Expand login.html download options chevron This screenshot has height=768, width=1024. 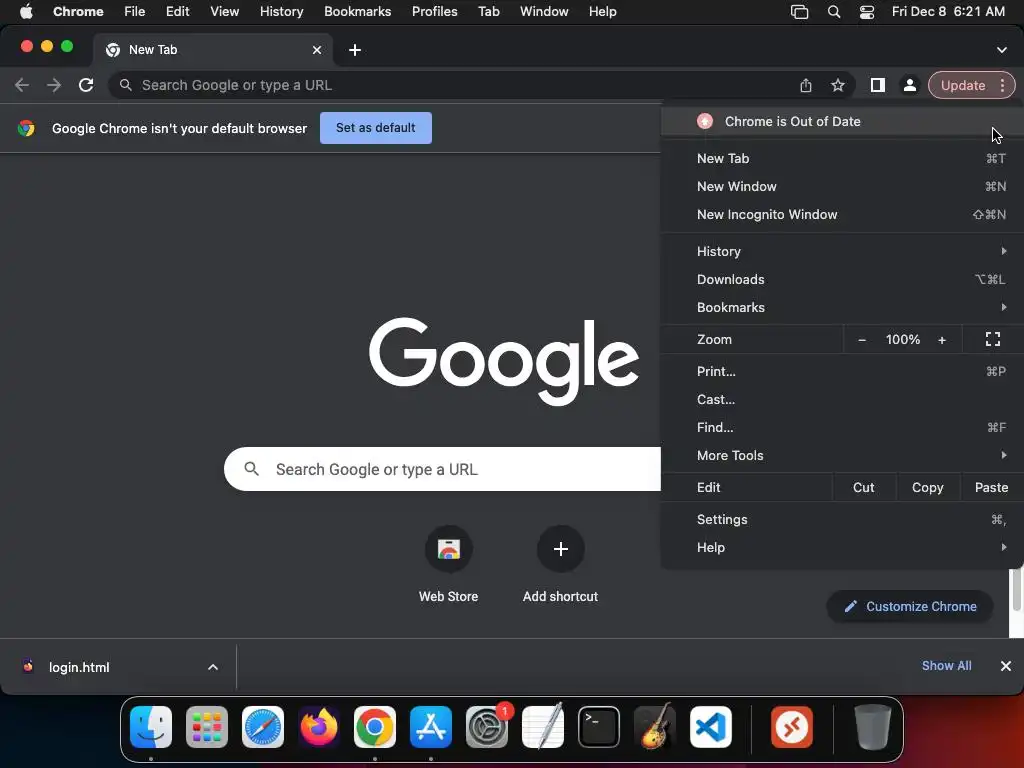(213, 667)
